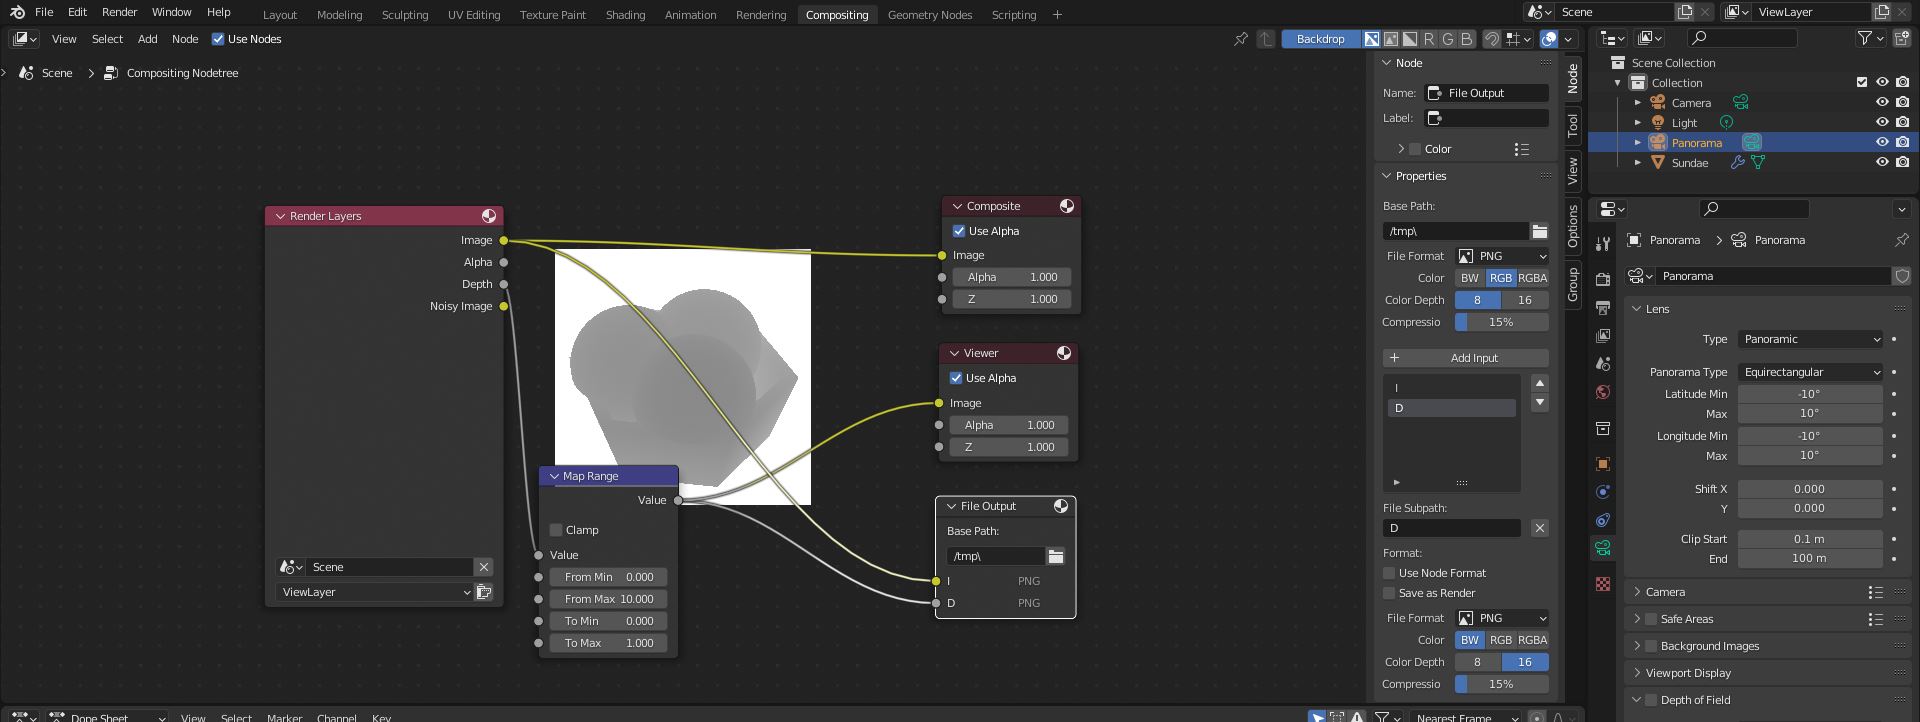The image size is (1920, 722).
Task: Open the Output properties tab icon
Action: [x=1603, y=307]
